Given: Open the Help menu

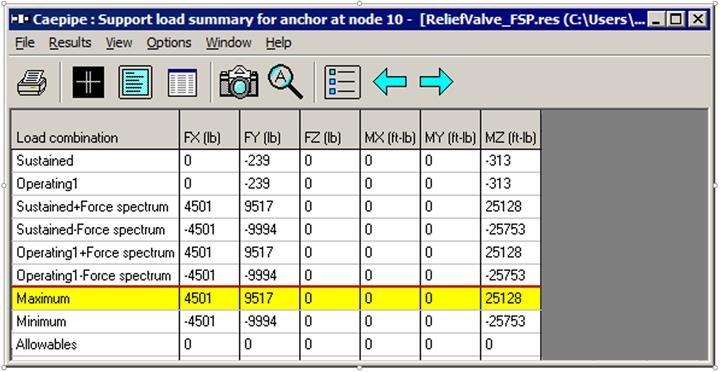Looking at the screenshot, I should pyautogui.click(x=278, y=43).
